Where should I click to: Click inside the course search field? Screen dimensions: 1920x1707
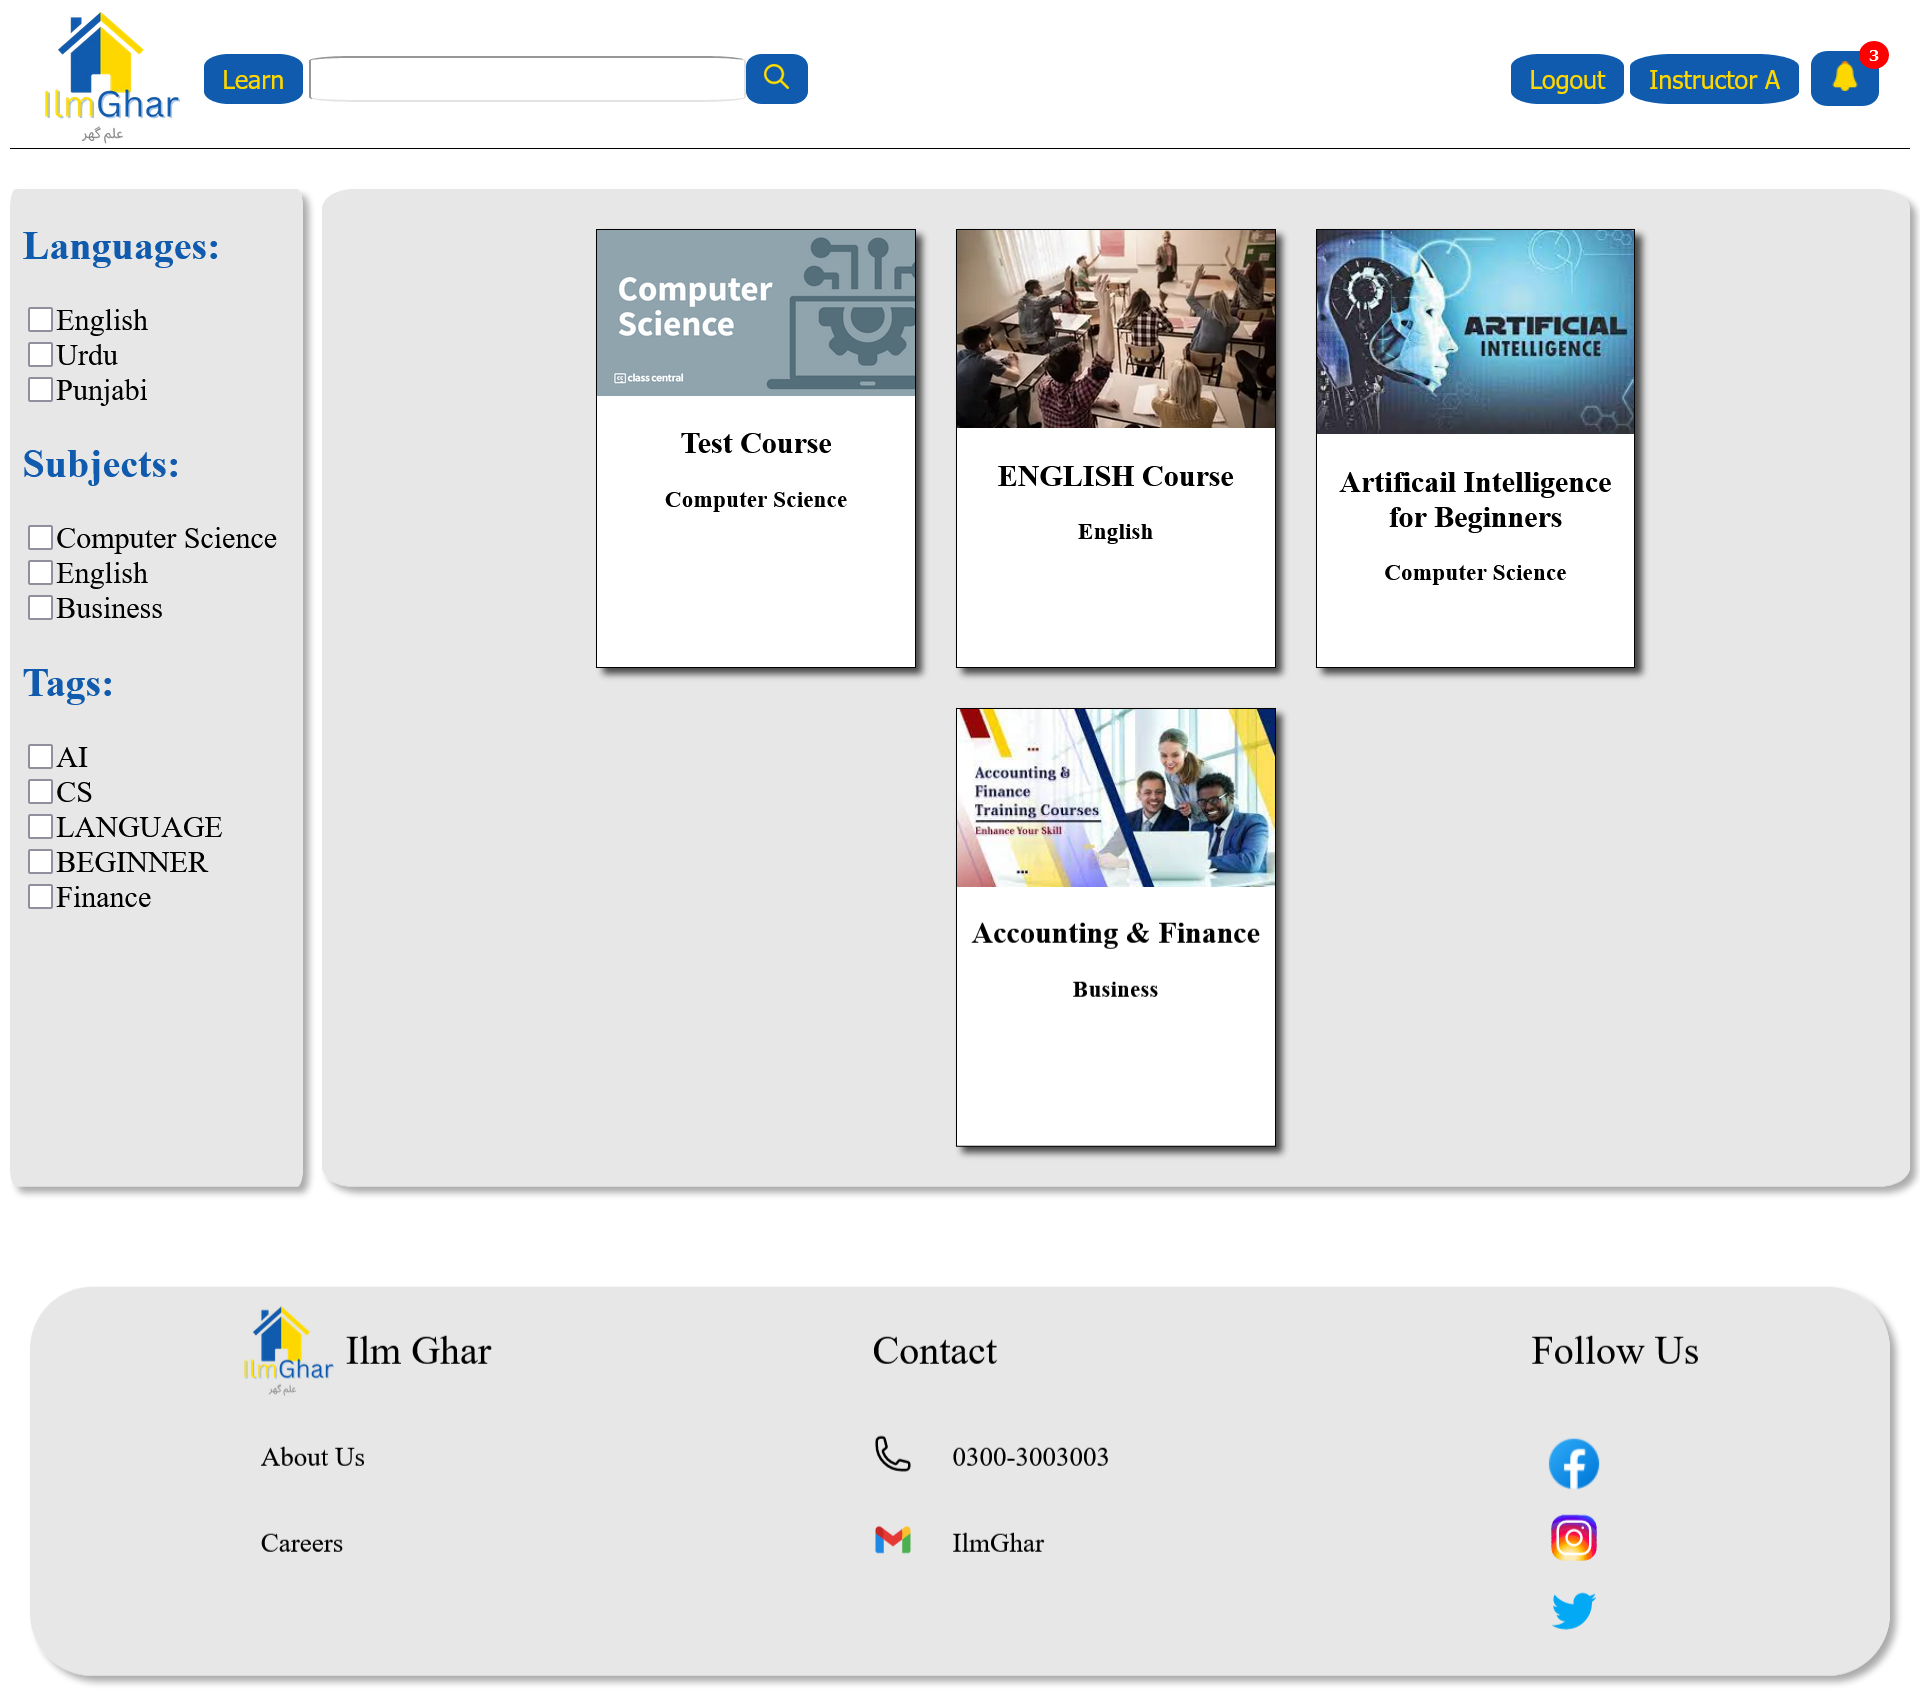(527, 79)
